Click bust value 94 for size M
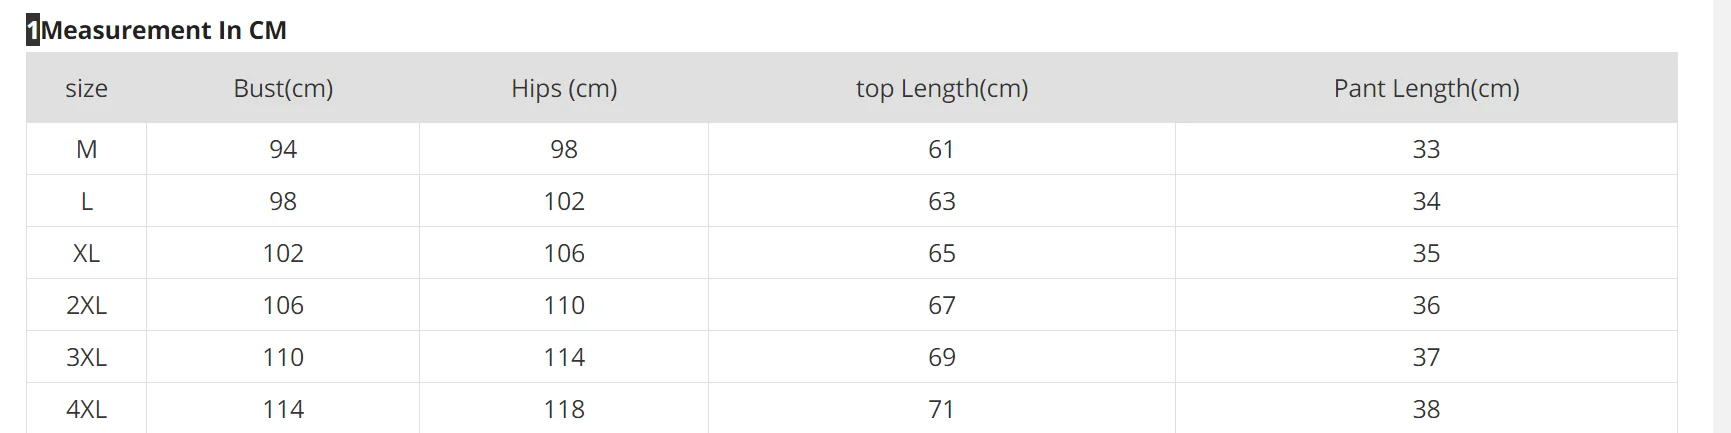 283,149
